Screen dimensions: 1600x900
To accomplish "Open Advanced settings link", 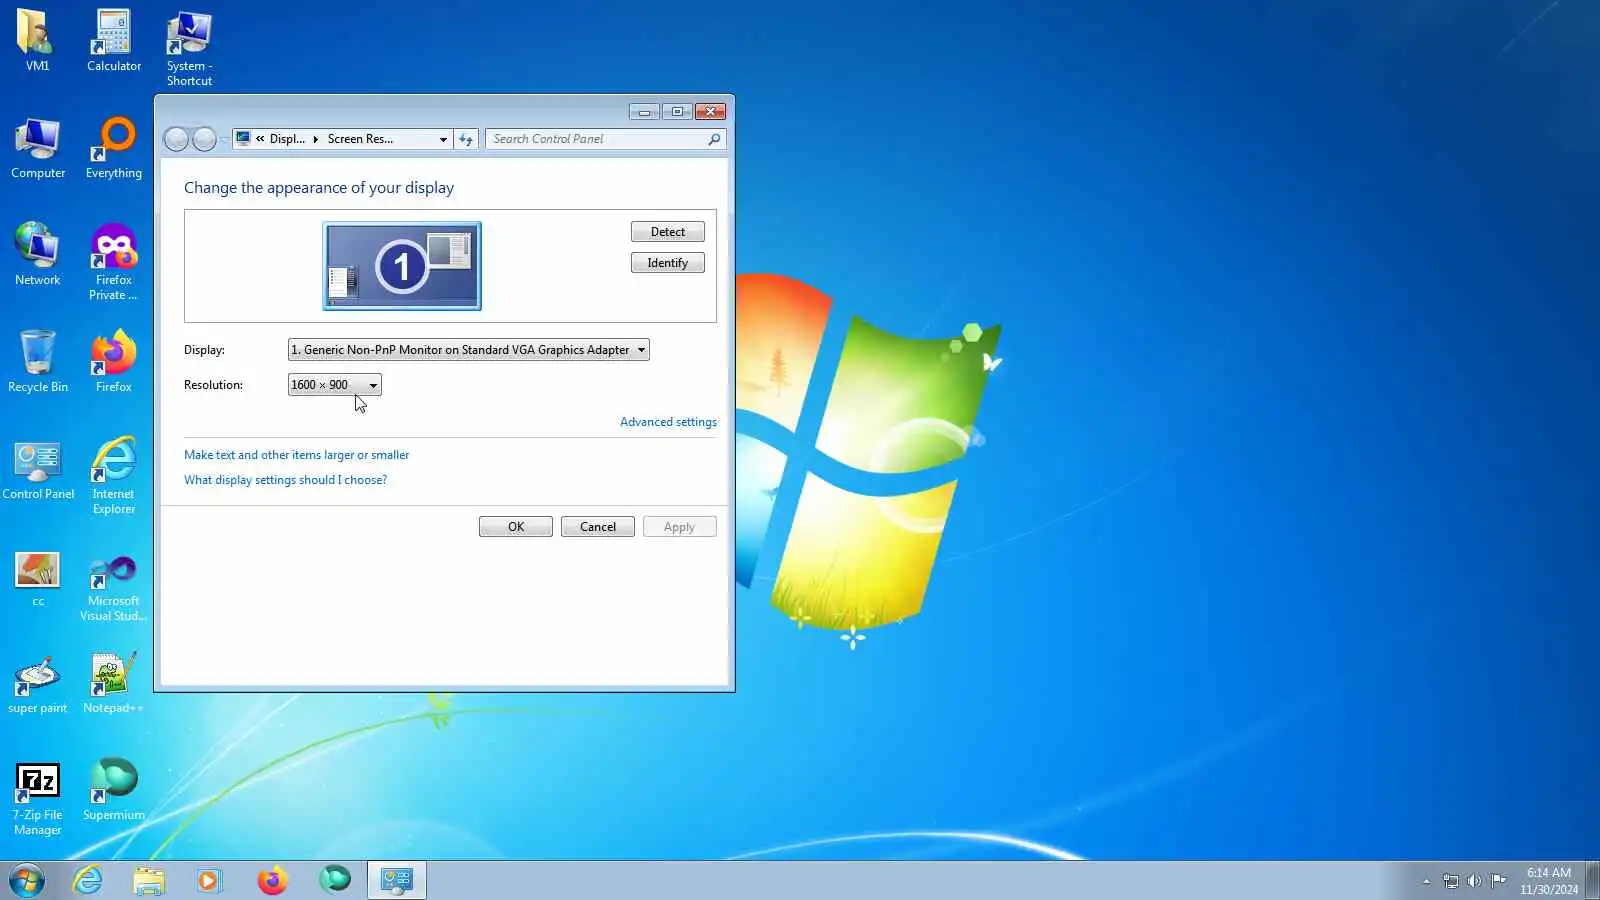I will pos(668,422).
